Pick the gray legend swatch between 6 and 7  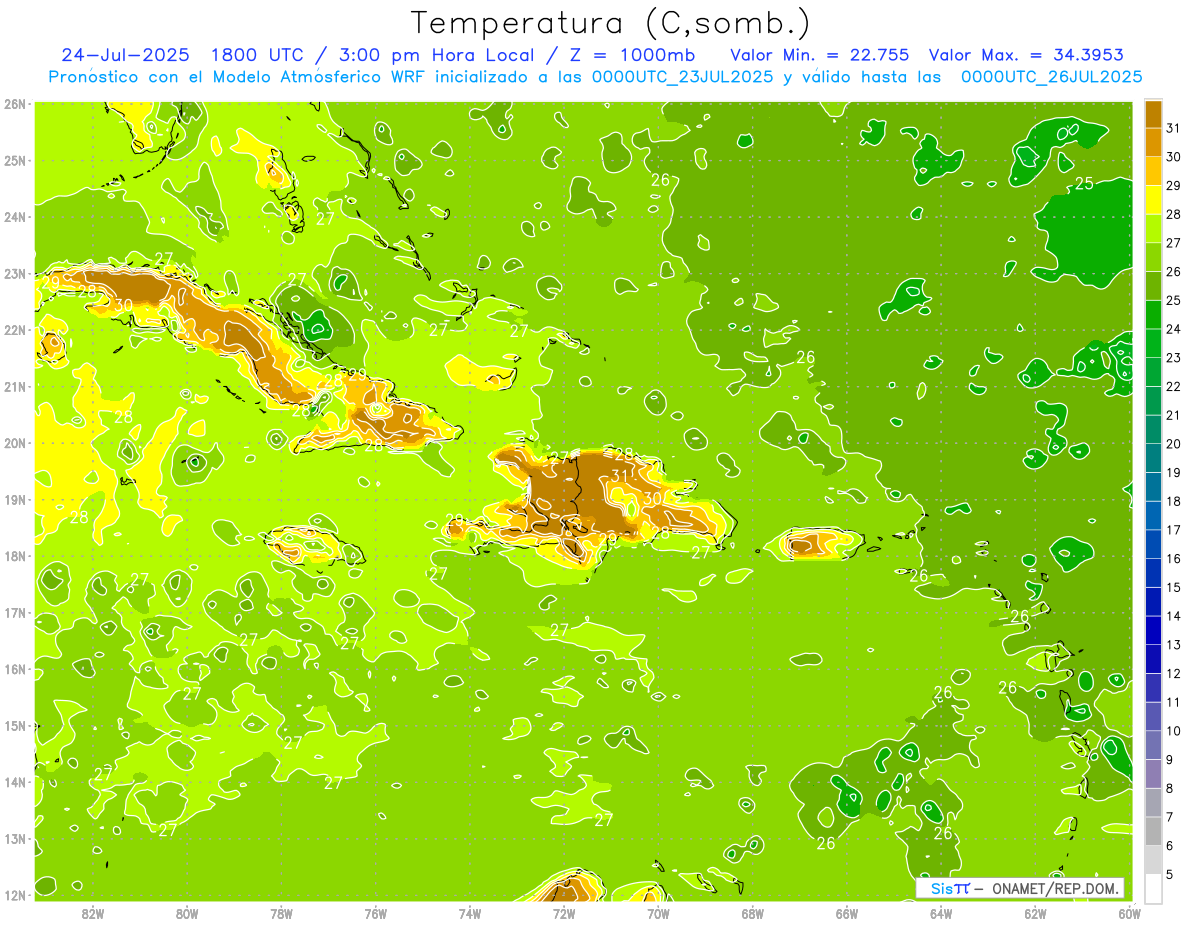pos(1153,831)
